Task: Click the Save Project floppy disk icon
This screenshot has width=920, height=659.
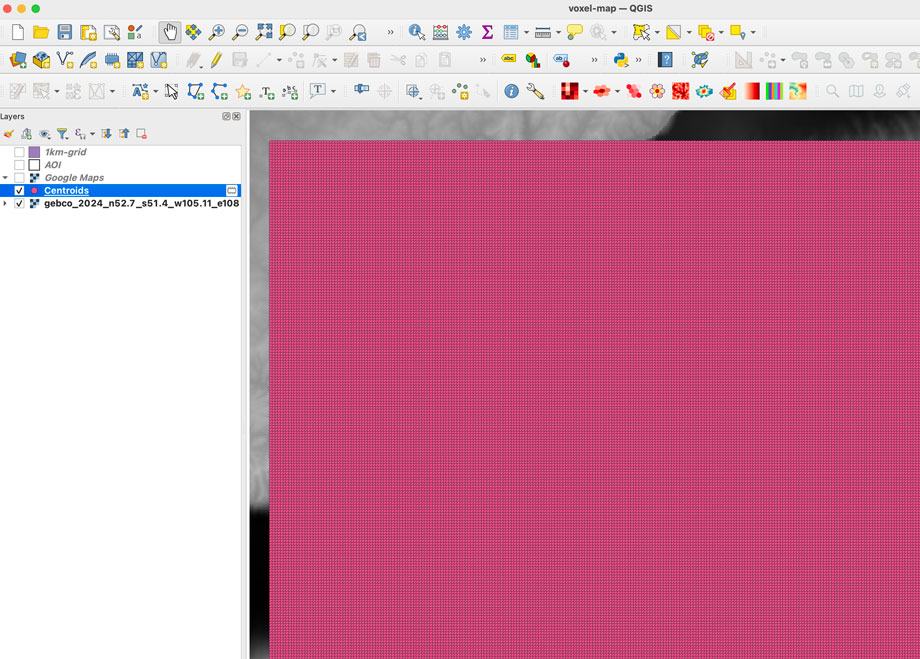Action: [65, 33]
